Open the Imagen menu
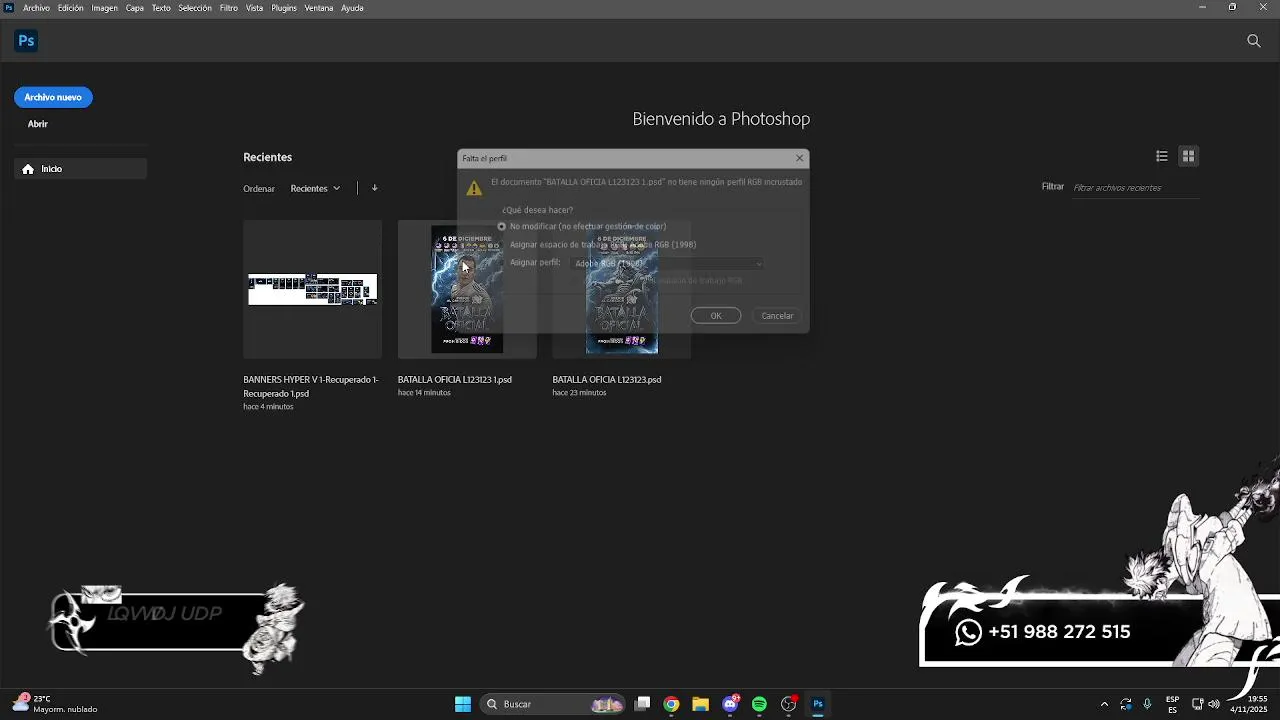 [105, 7]
